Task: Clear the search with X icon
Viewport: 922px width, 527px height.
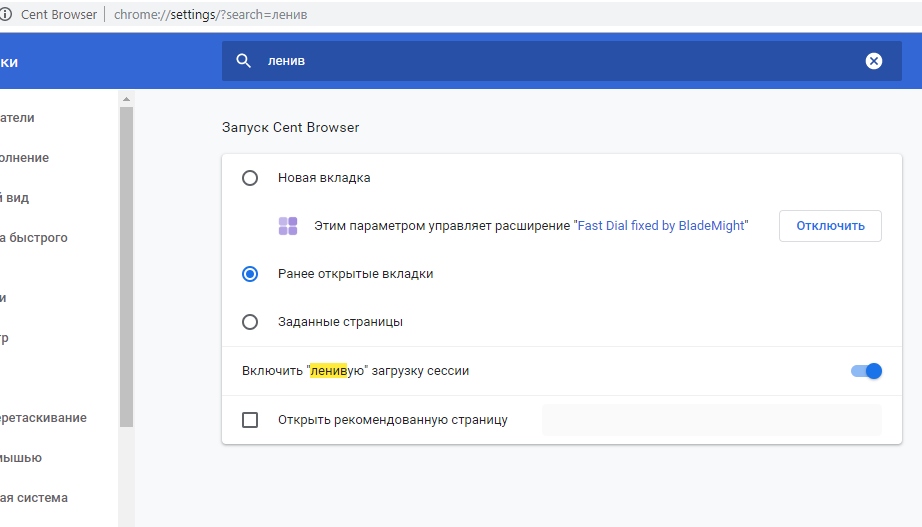Action: click(874, 61)
